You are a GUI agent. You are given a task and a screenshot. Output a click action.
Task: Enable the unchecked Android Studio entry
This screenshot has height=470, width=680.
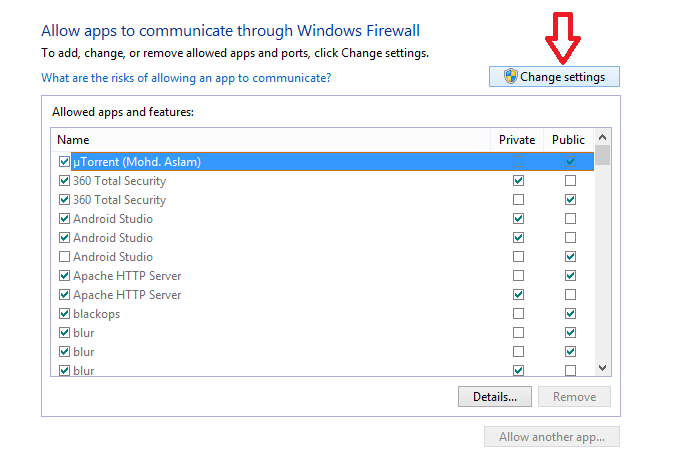[65, 257]
